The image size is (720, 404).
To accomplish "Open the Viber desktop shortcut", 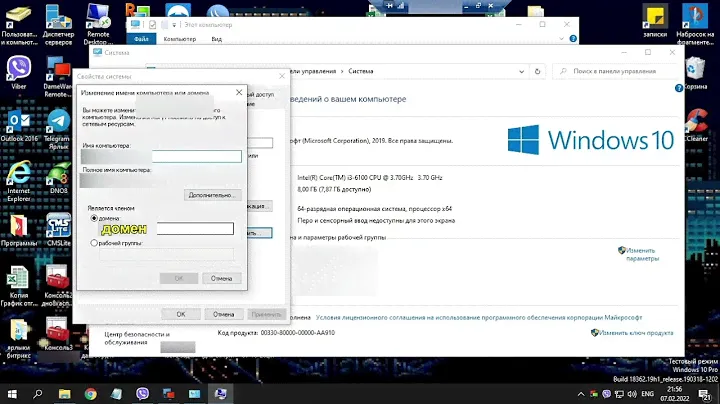I will point(18,68).
